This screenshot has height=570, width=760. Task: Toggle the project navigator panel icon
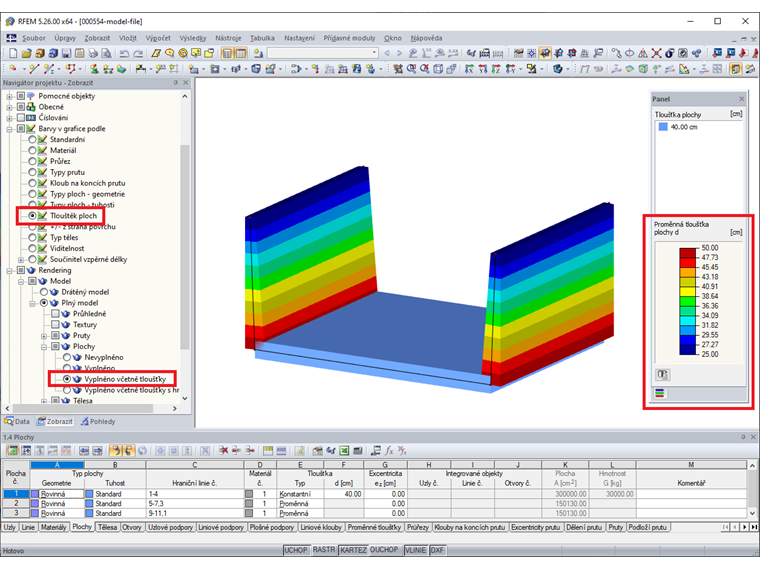(227, 53)
